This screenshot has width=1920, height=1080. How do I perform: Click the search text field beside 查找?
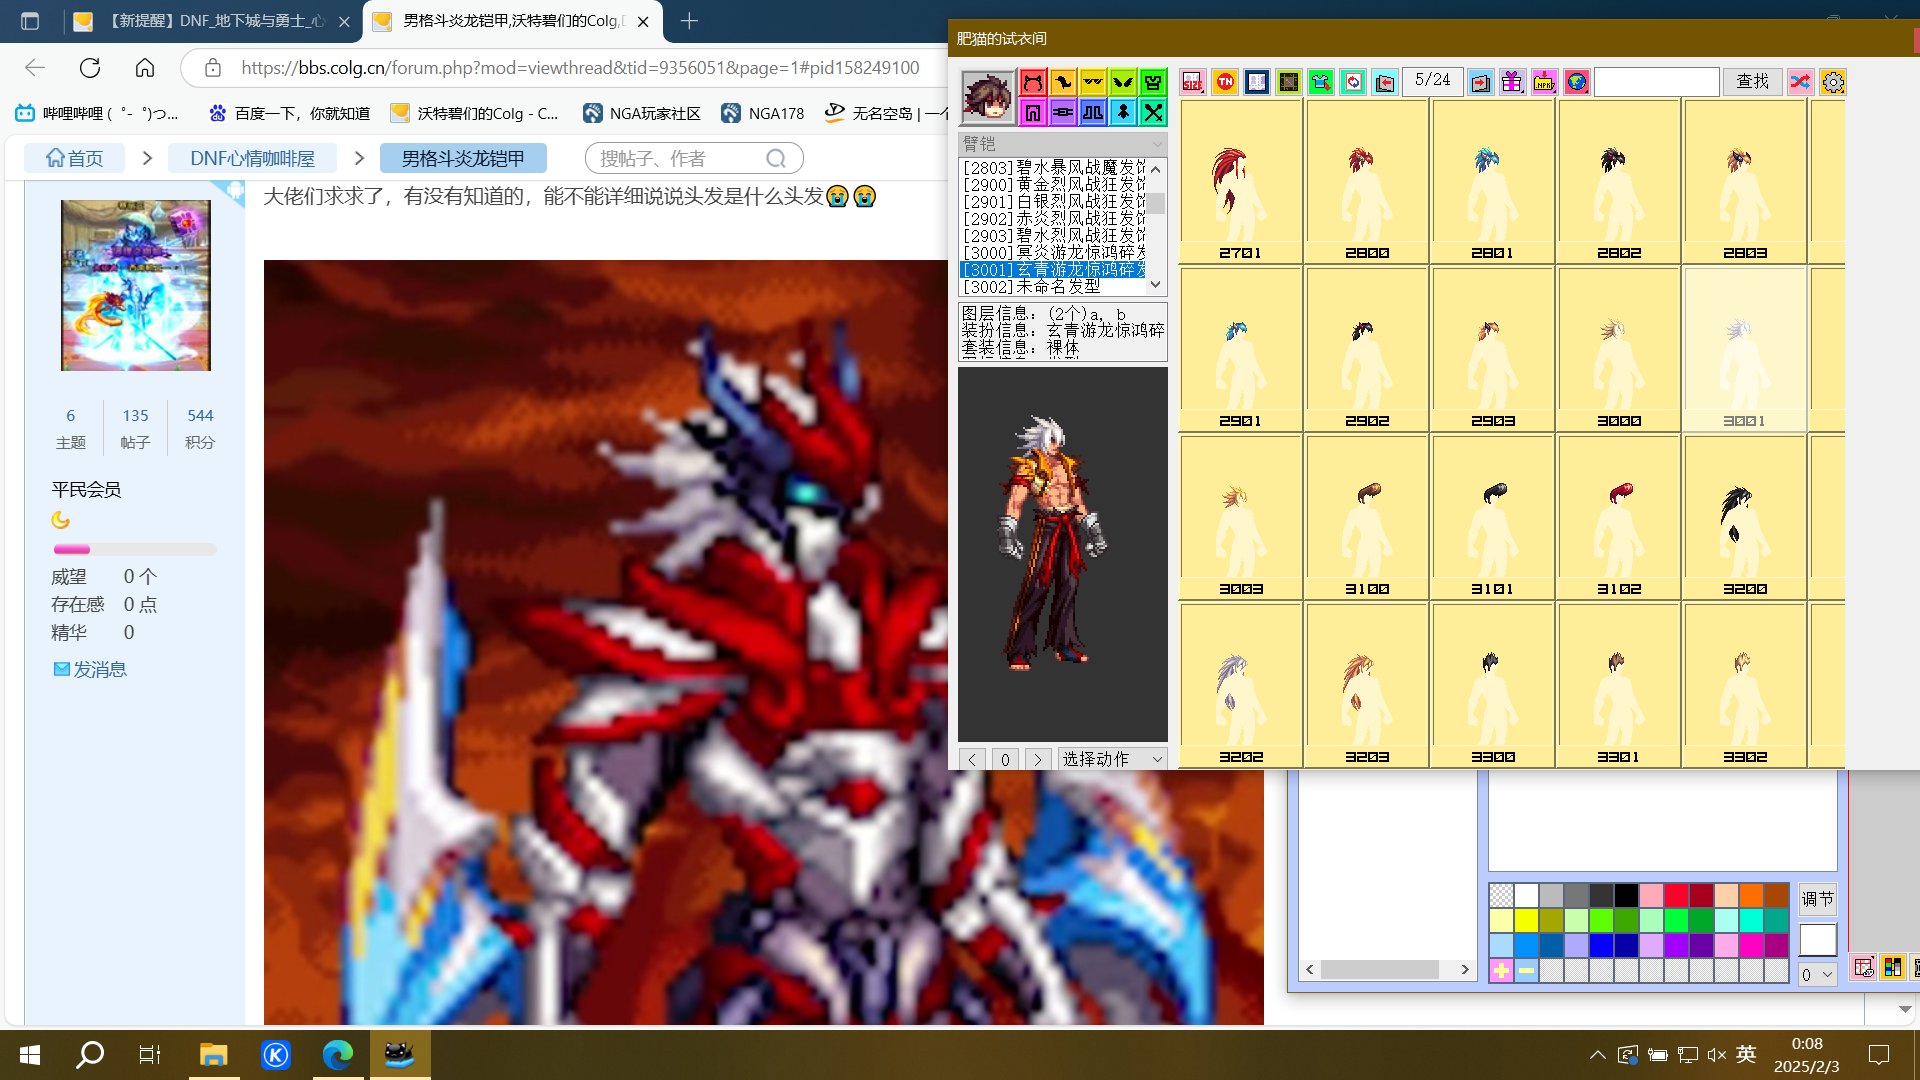click(1656, 81)
